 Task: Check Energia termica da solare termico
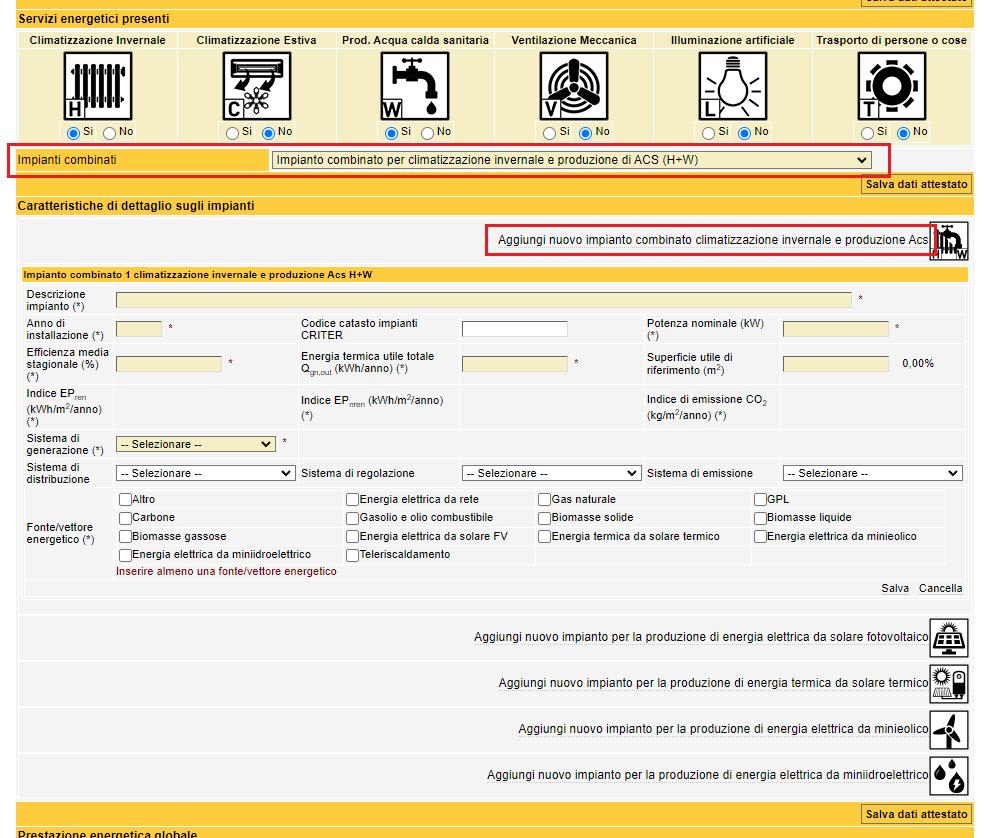click(x=545, y=537)
